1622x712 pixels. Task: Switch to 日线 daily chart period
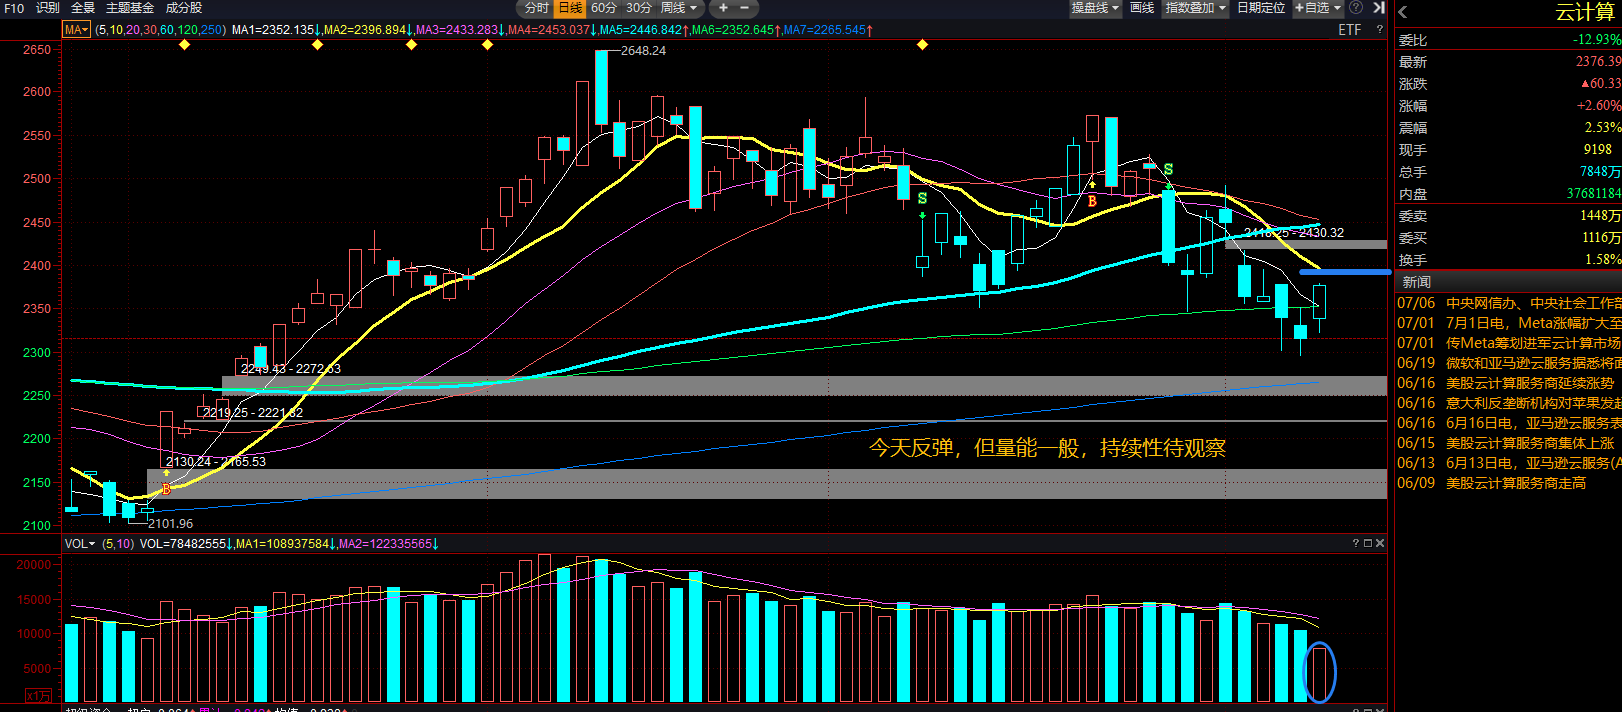[x=570, y=8]
